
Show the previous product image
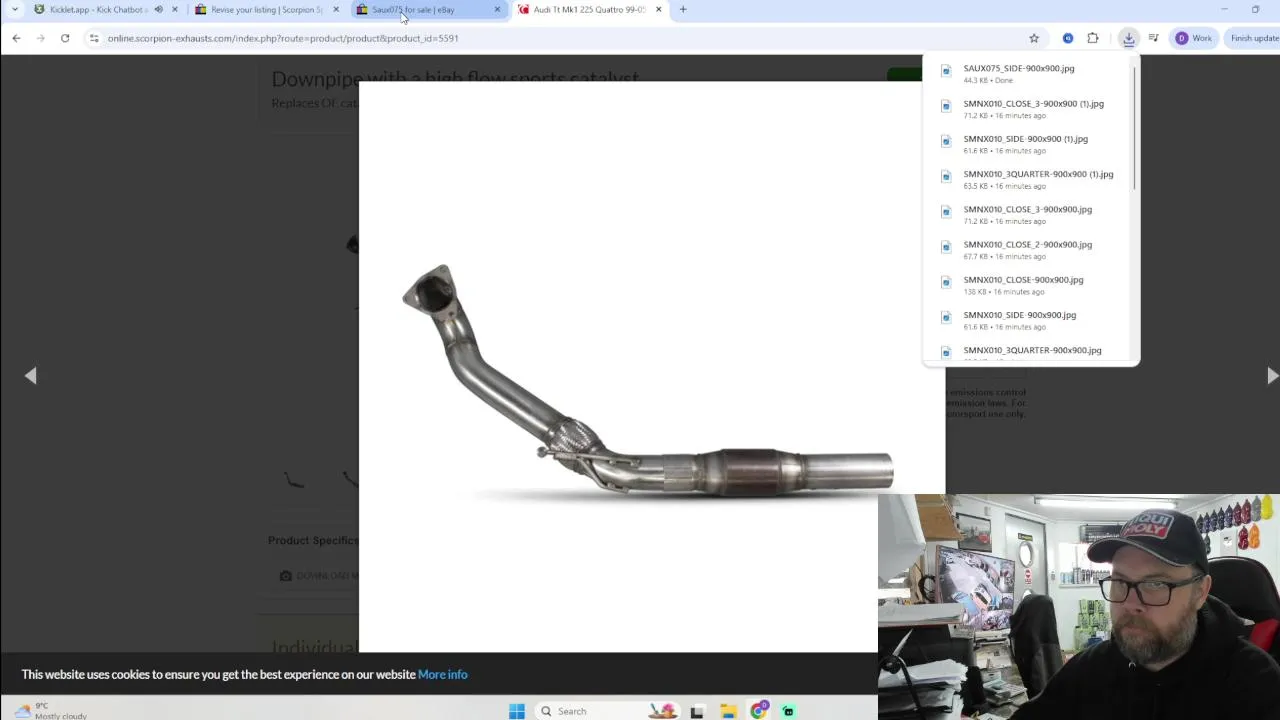coord(30,375)
